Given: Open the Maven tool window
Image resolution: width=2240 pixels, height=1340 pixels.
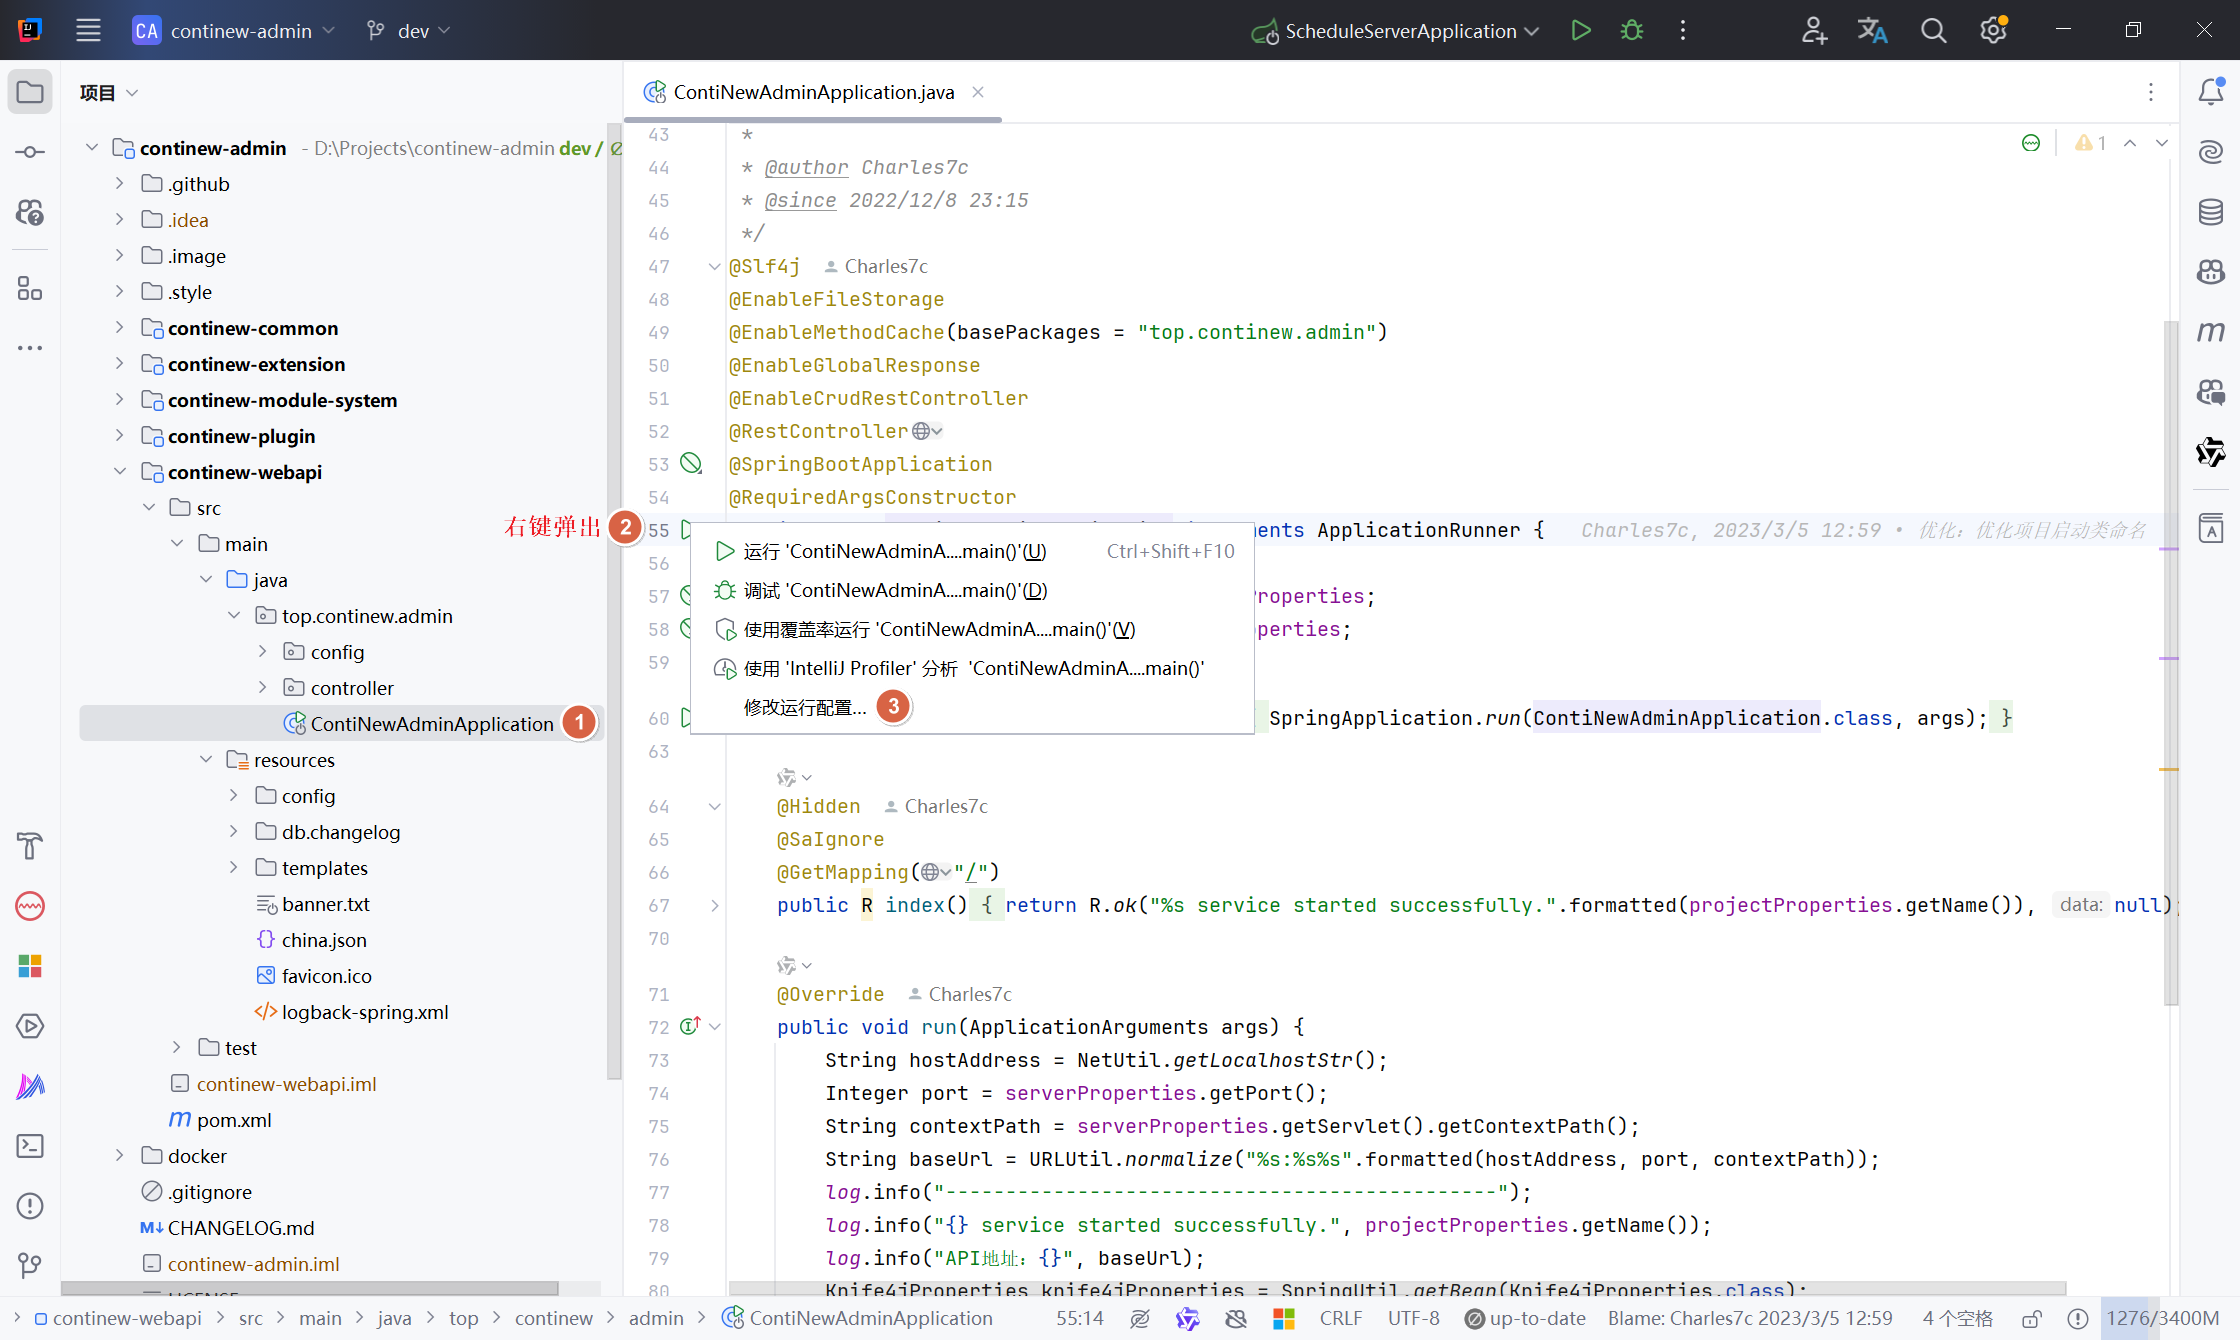Looking at the screenshot, I should 2211,331.
